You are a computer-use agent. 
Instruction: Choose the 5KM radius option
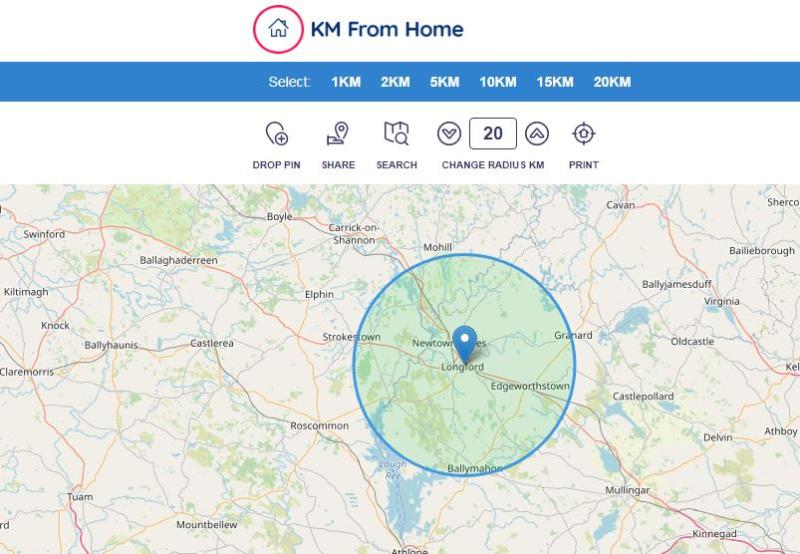(444, 82)
